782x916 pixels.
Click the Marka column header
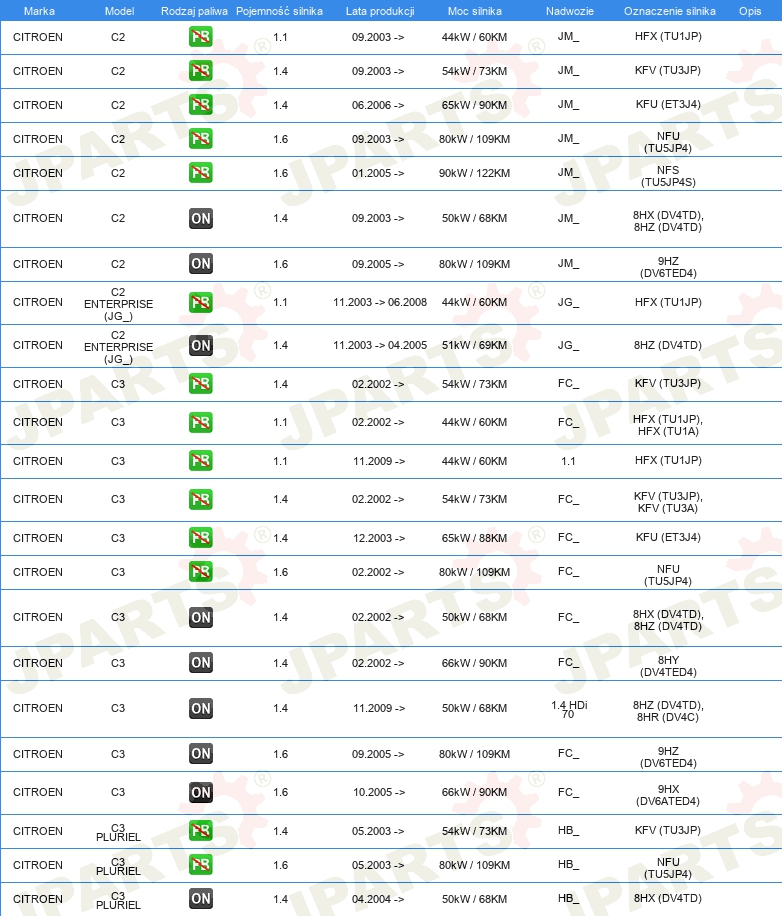coord(39,11)
